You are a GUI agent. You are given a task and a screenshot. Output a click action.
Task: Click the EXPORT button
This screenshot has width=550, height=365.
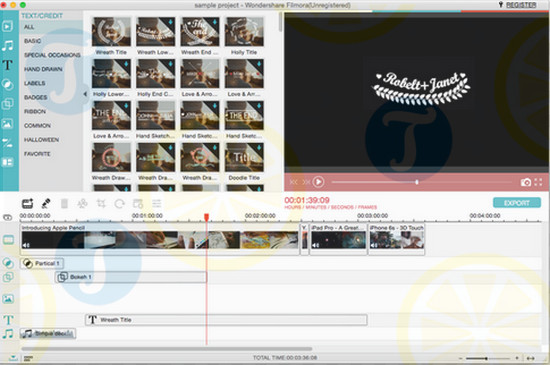pyautogui.click(x=517, y=203)
